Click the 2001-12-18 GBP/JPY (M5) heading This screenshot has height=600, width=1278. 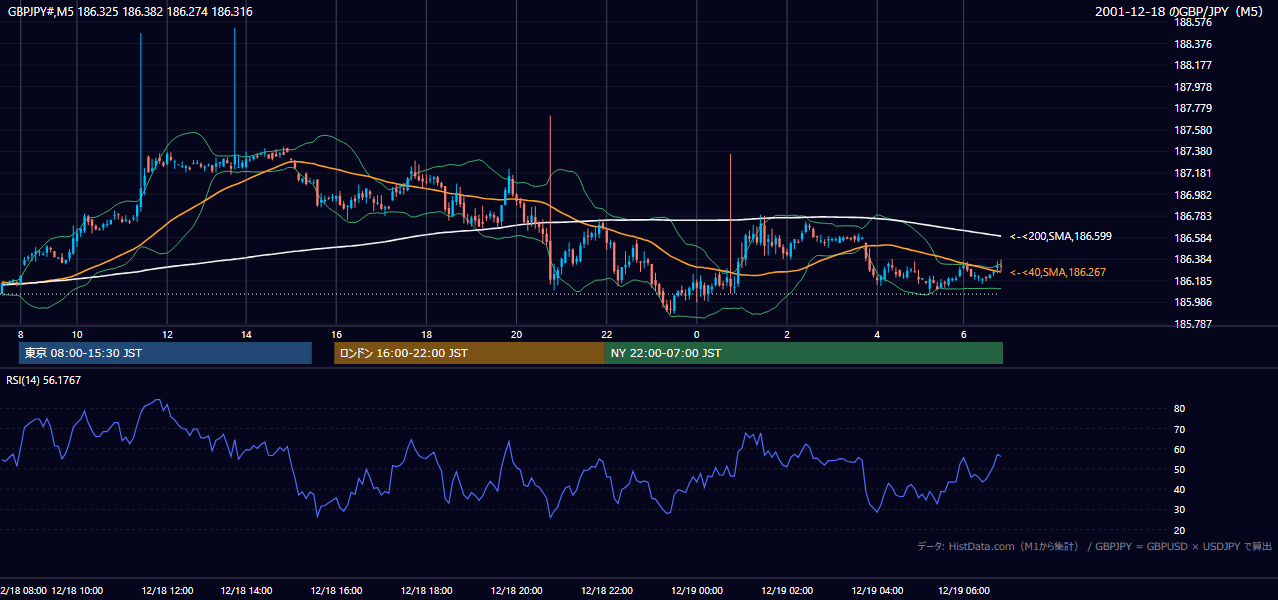click(x=1180, y=12)
